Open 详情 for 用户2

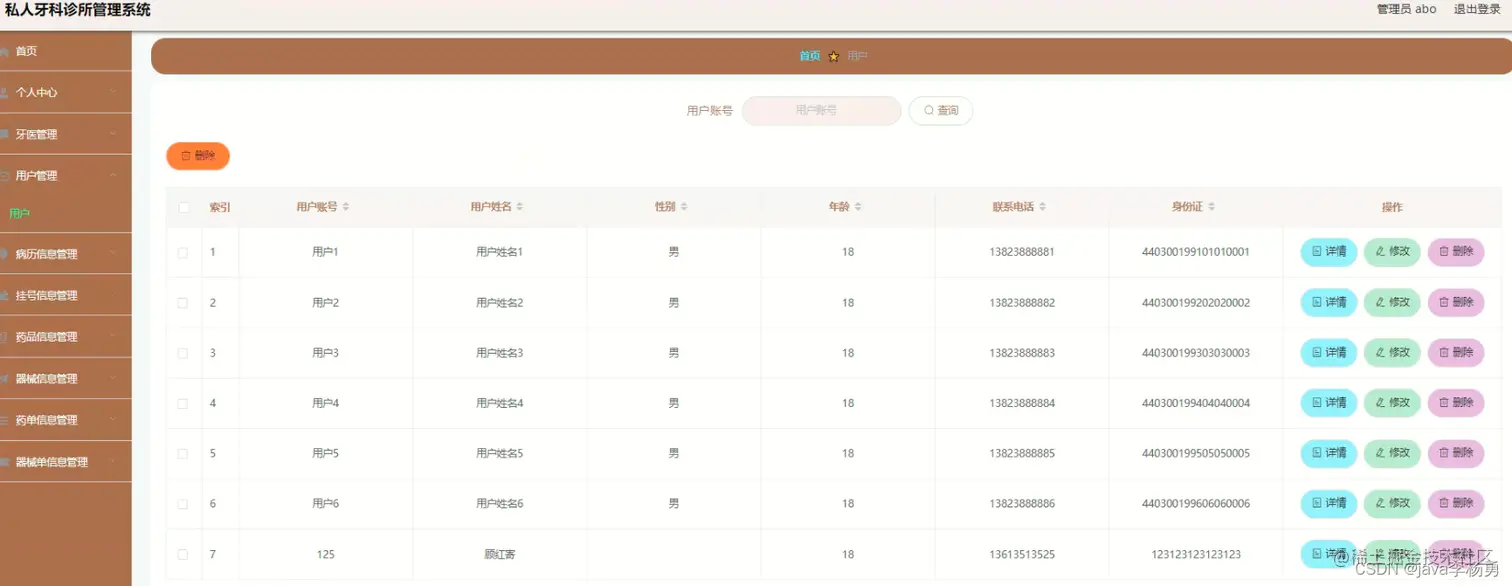click(1328, 302)
